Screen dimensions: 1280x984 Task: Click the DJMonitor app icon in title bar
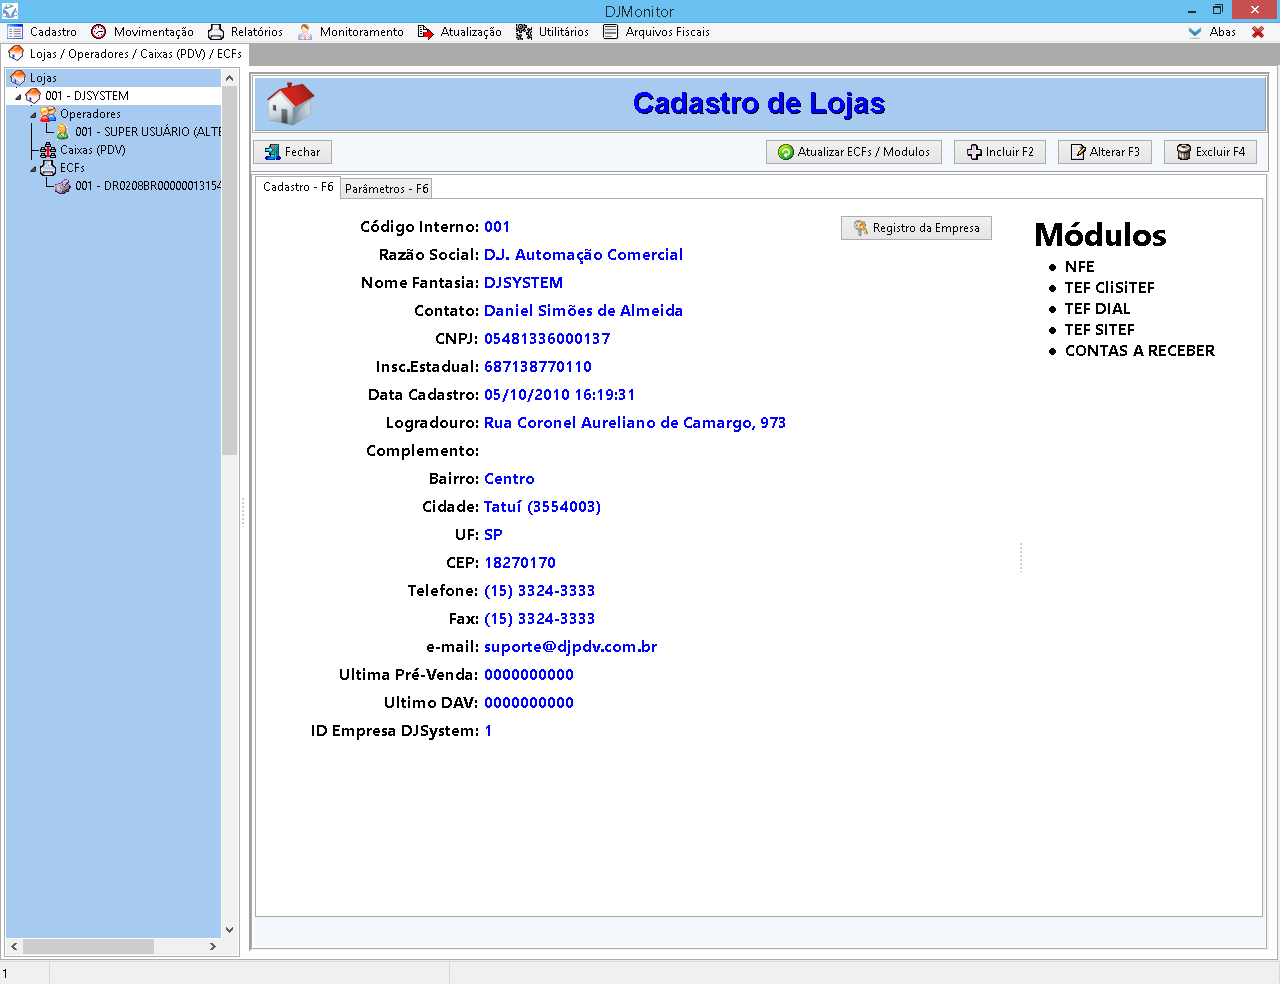click(x=10, y=11)
